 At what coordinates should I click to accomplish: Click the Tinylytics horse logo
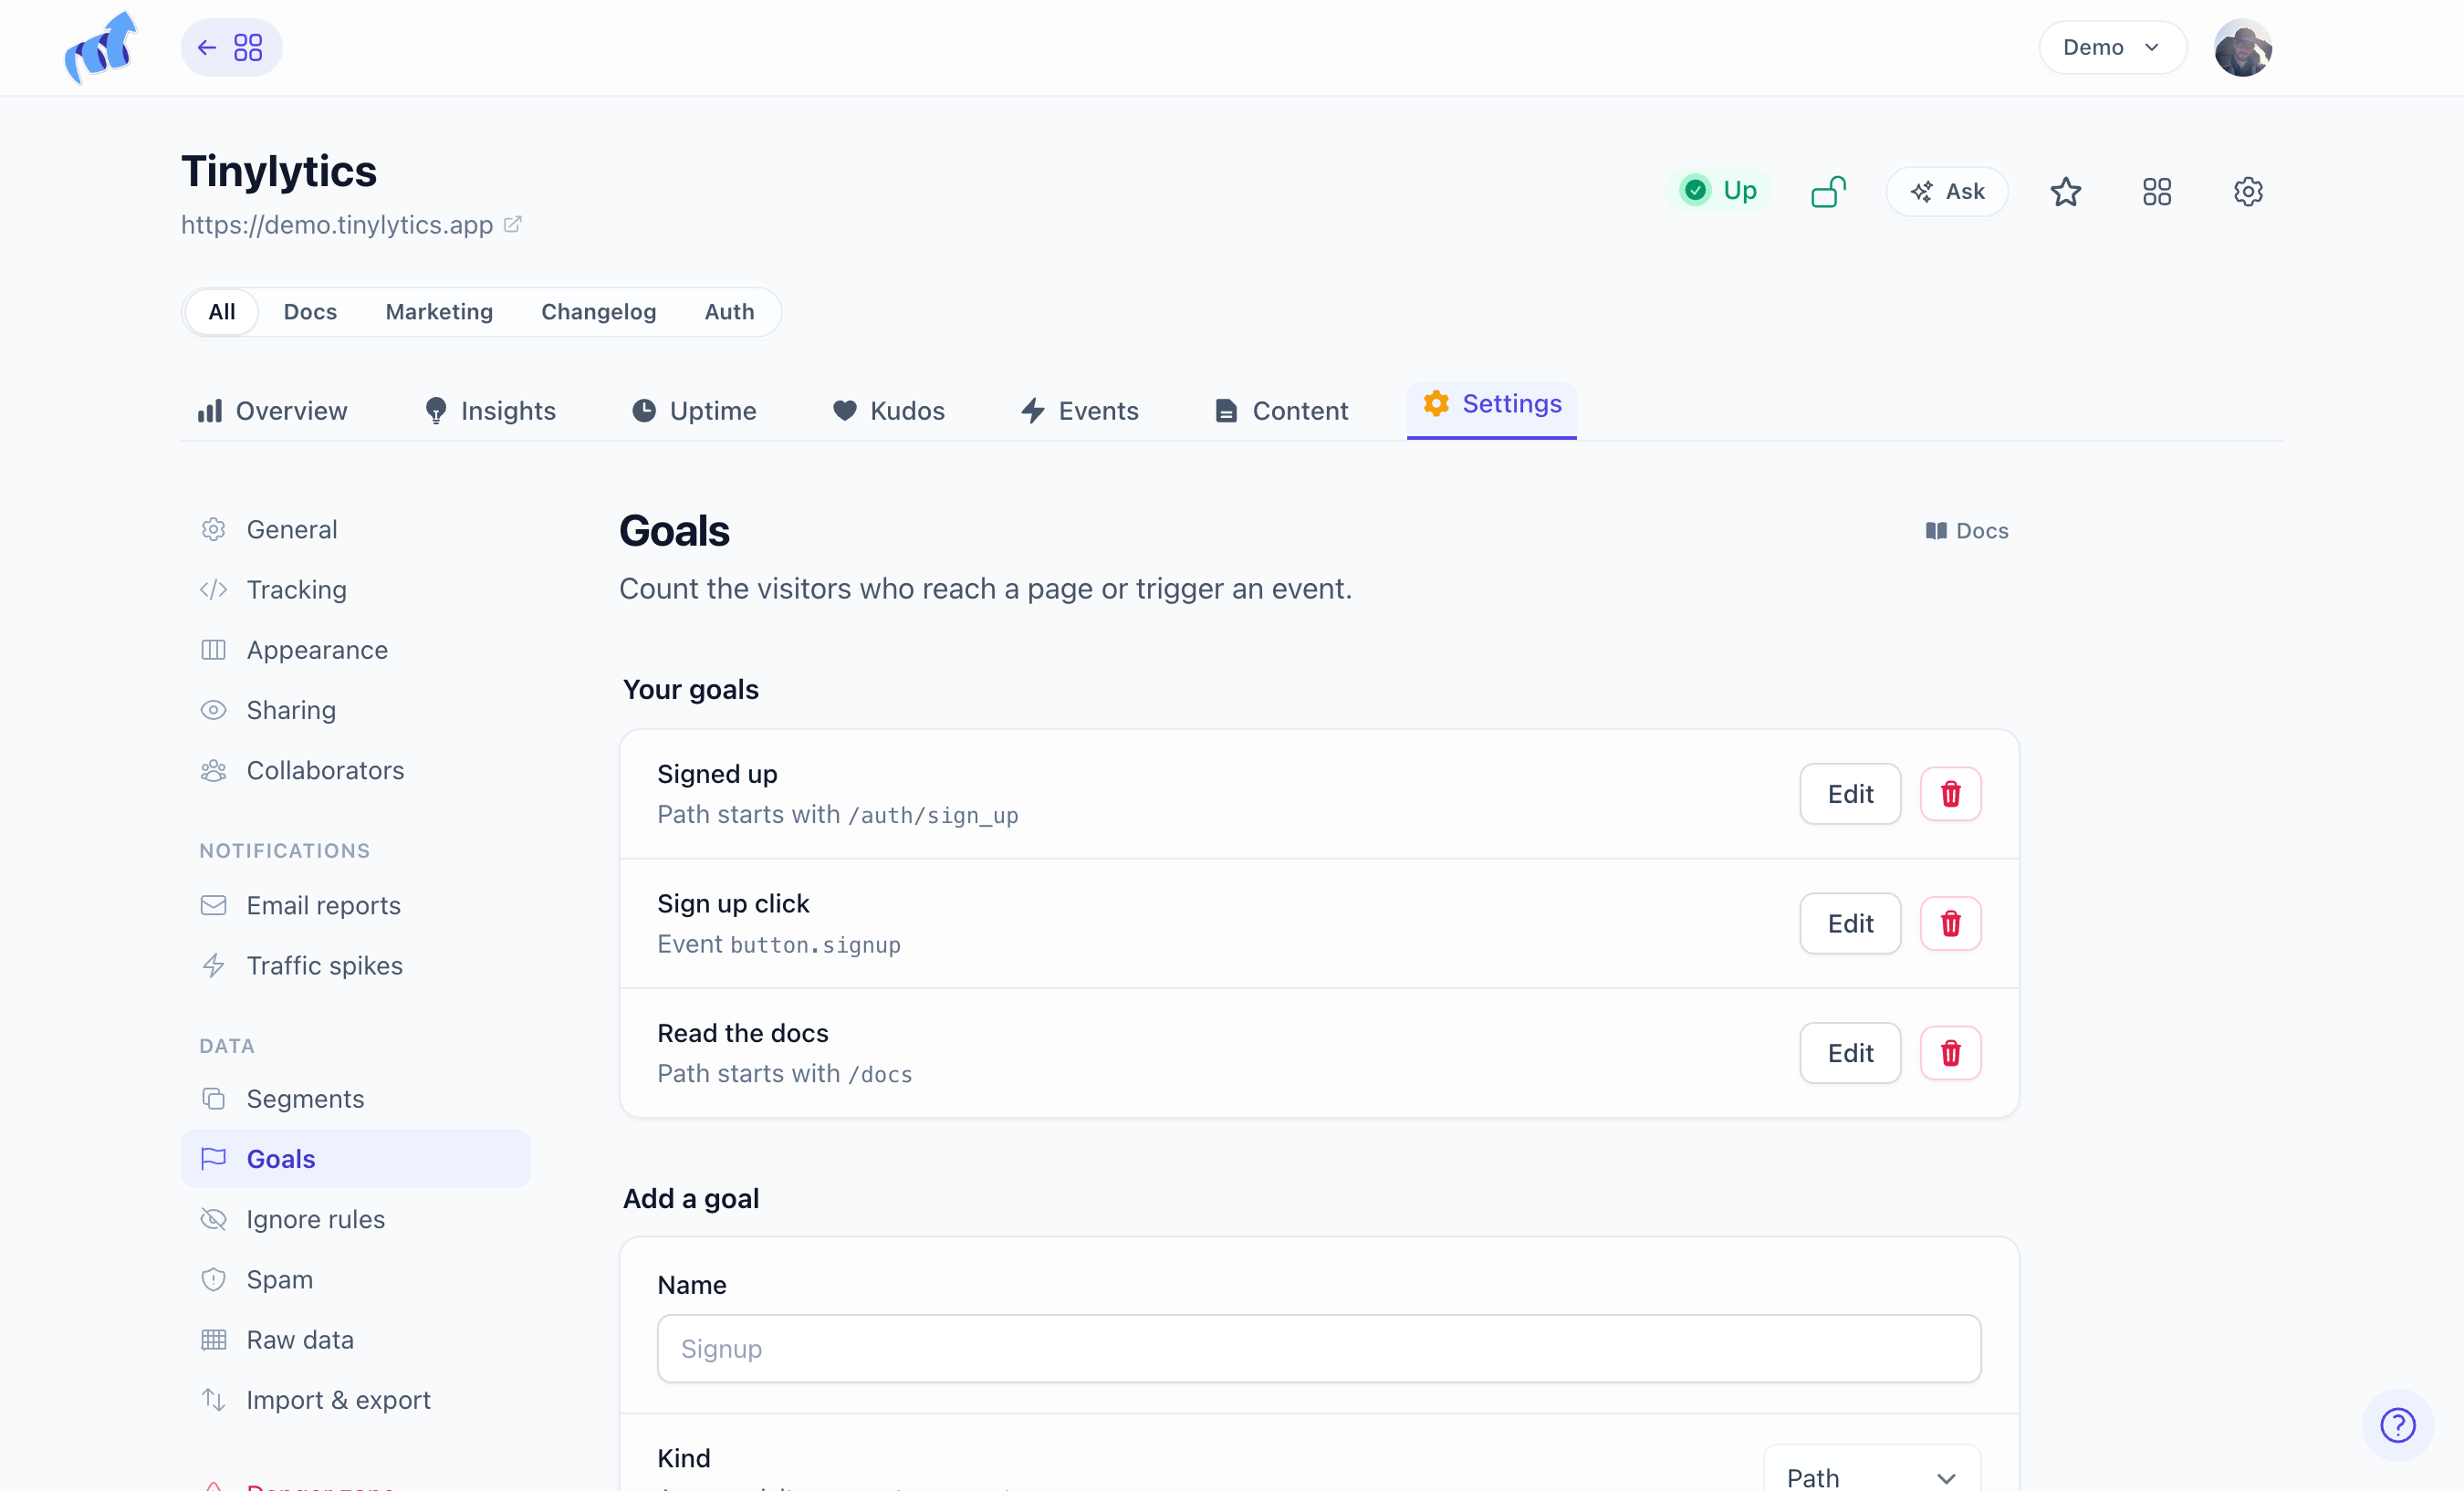click(100, 47)
